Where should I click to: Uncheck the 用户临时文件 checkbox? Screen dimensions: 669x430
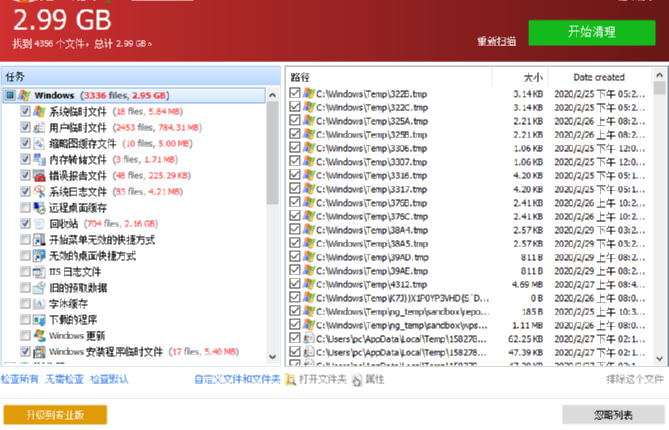[x=25, y=128]
